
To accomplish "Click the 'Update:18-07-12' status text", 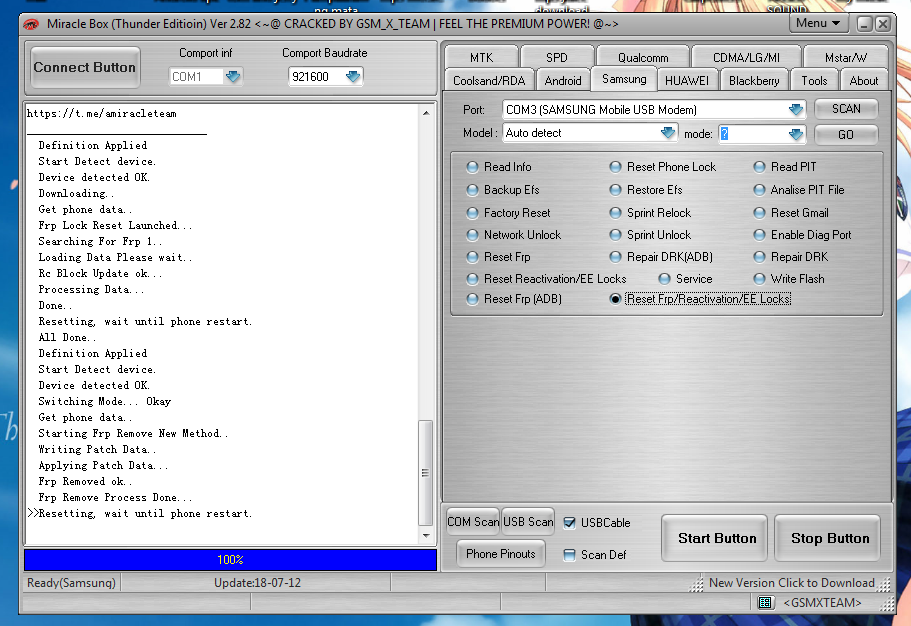I will click(x=257, y=583).
